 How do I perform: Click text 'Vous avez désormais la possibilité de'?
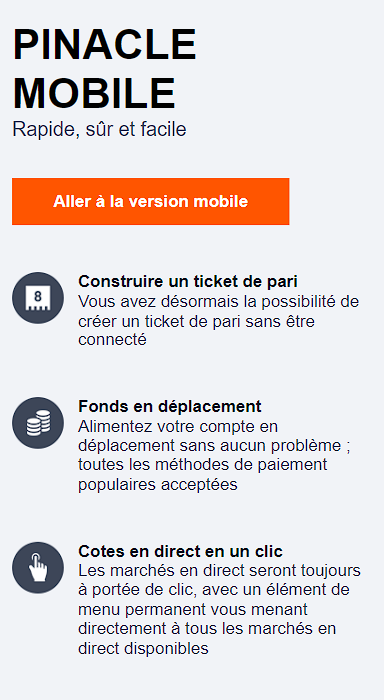pos(219,301)
